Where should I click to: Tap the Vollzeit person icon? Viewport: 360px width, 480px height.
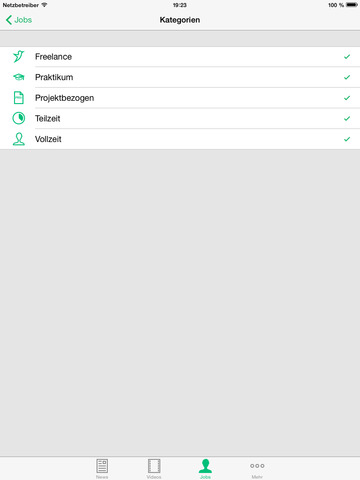pos(19,139)
